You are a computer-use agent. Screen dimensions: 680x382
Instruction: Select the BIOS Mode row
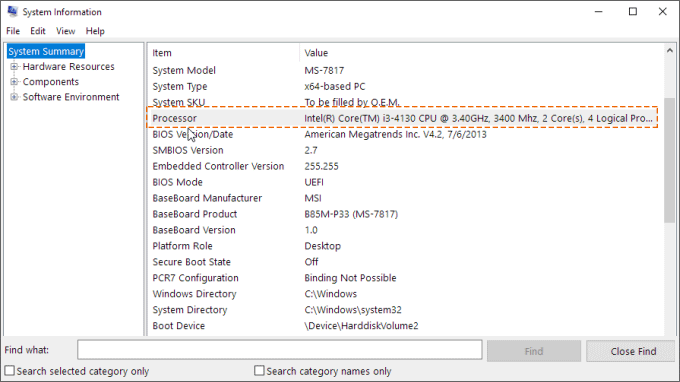click(x=405, y=182)
